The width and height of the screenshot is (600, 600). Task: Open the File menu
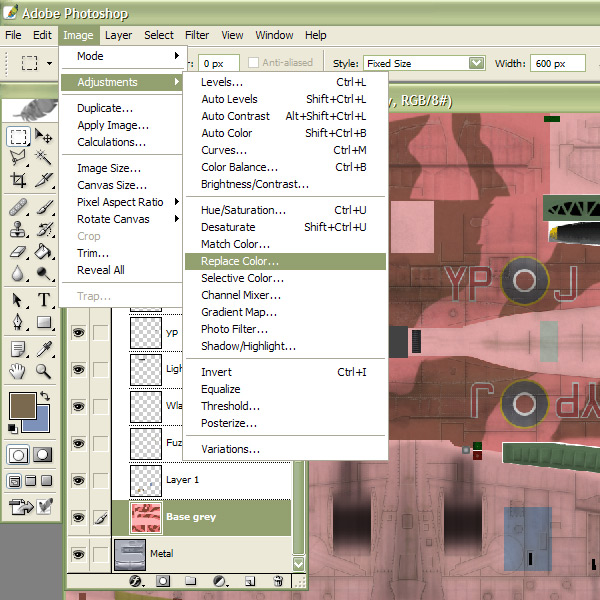(x=13, y=35)
